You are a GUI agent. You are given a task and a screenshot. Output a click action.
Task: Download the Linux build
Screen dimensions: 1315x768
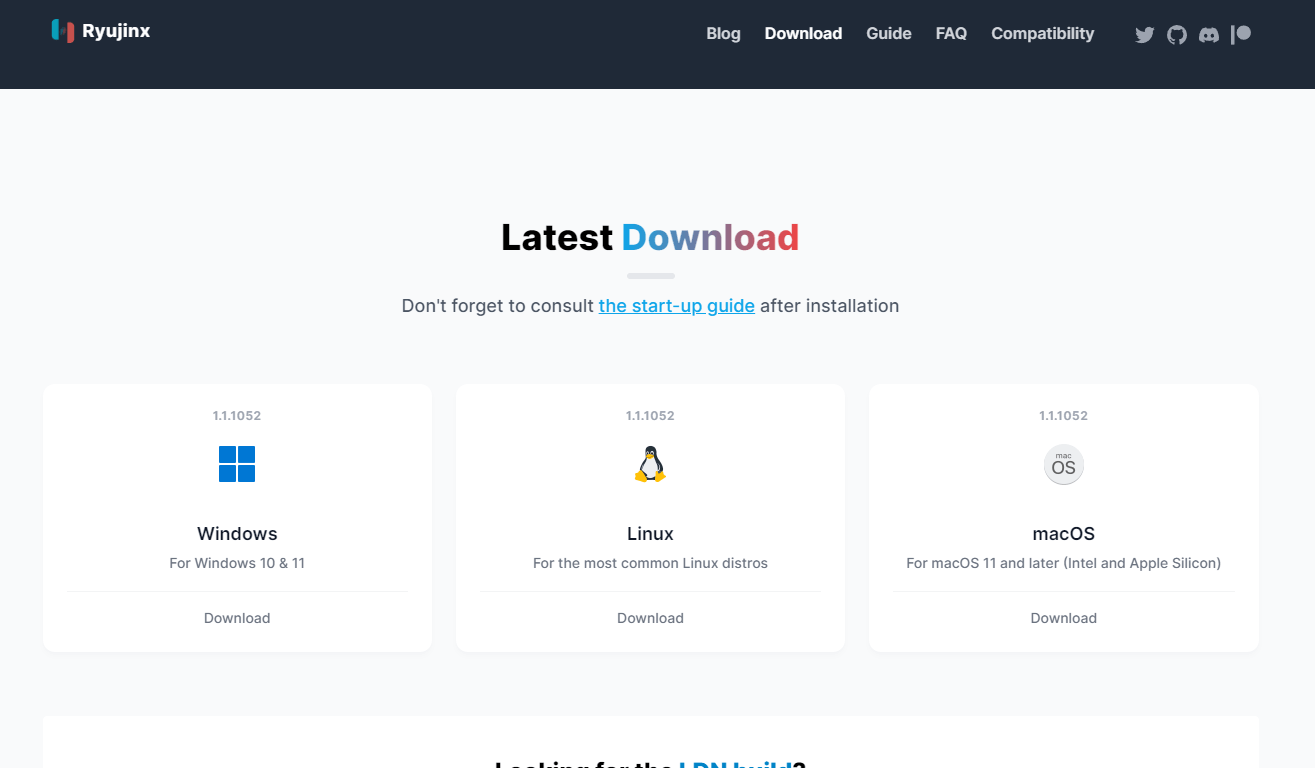(650, 618)
